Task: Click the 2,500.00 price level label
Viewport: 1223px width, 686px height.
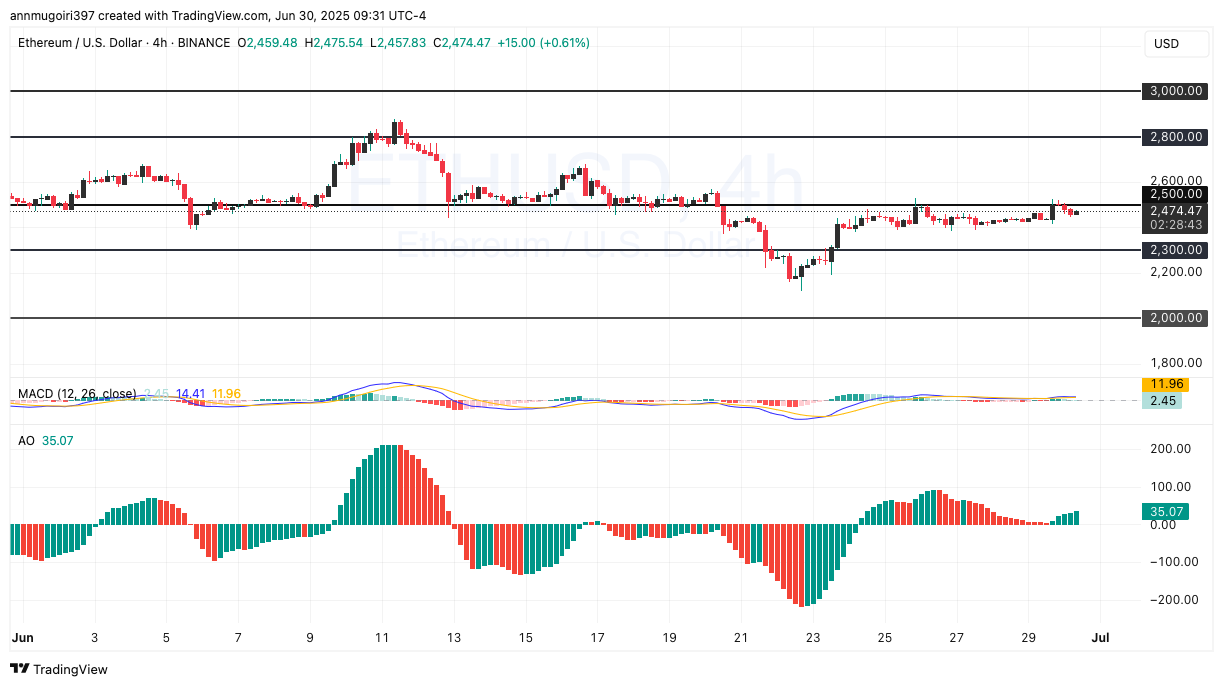Action: (x=1175, y=194)
